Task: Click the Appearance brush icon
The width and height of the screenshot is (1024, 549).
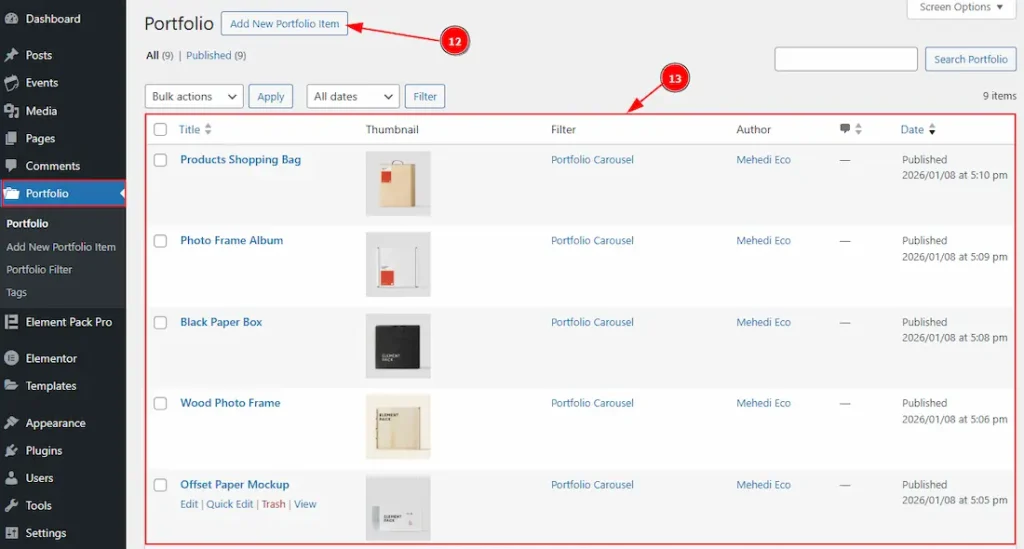Action: pos(11,423)
